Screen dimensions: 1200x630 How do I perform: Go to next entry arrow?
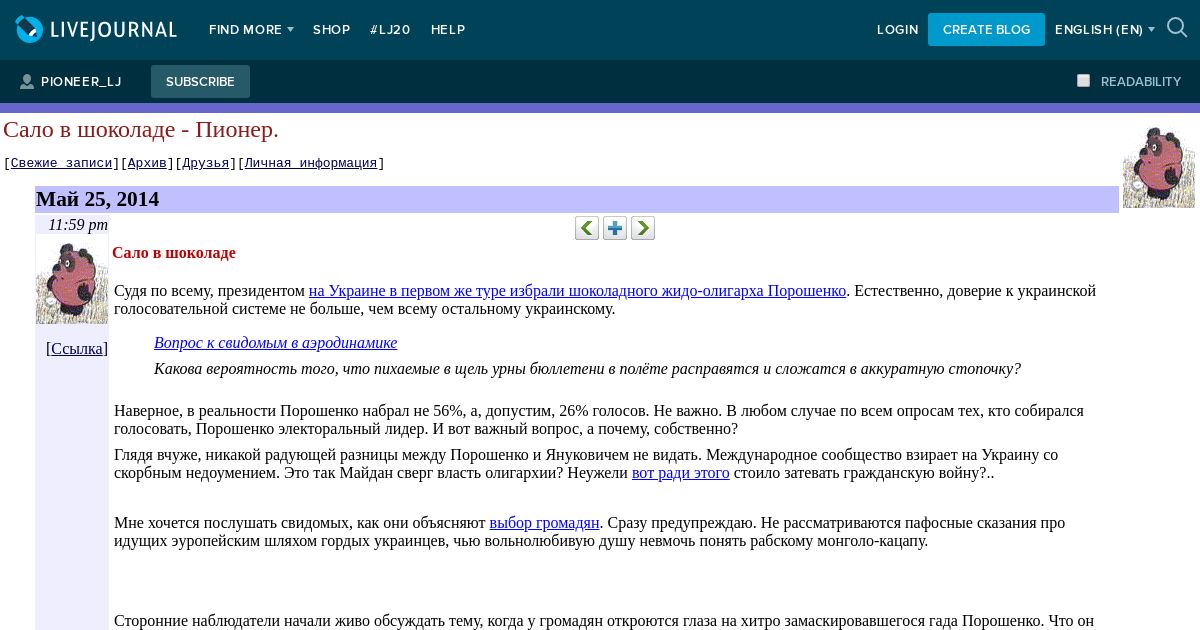pyautogui.click(x=643, y=228)
